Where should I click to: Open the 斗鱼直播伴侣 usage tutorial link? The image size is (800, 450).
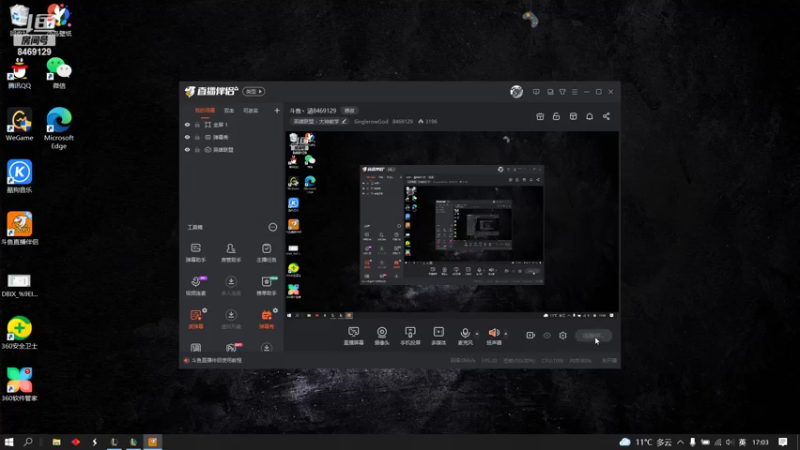point(216,360)
